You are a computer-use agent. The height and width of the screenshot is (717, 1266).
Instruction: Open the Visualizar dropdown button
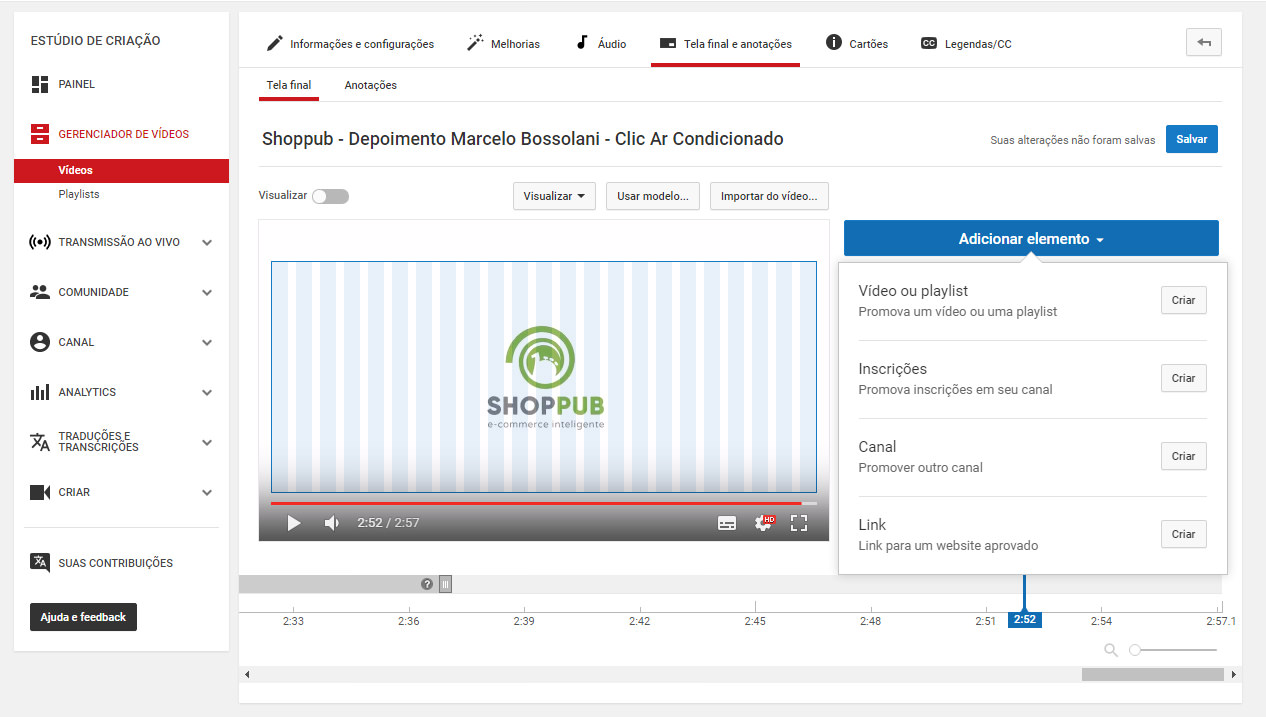(x=554, y=196)
